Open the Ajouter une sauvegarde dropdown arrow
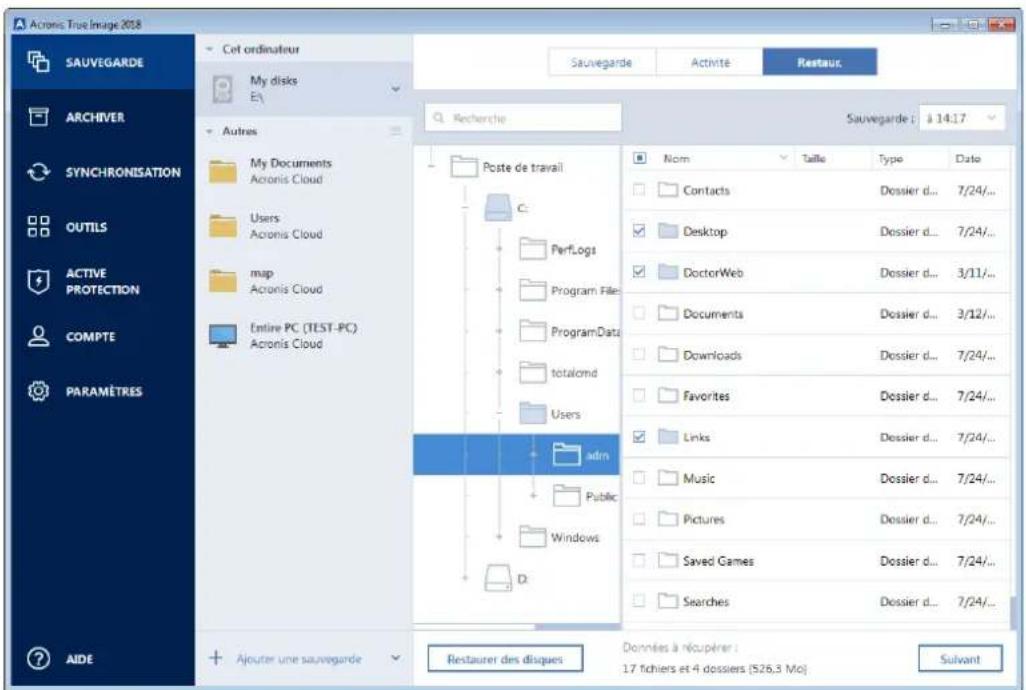1026x690 pixels. pos(395,658)
